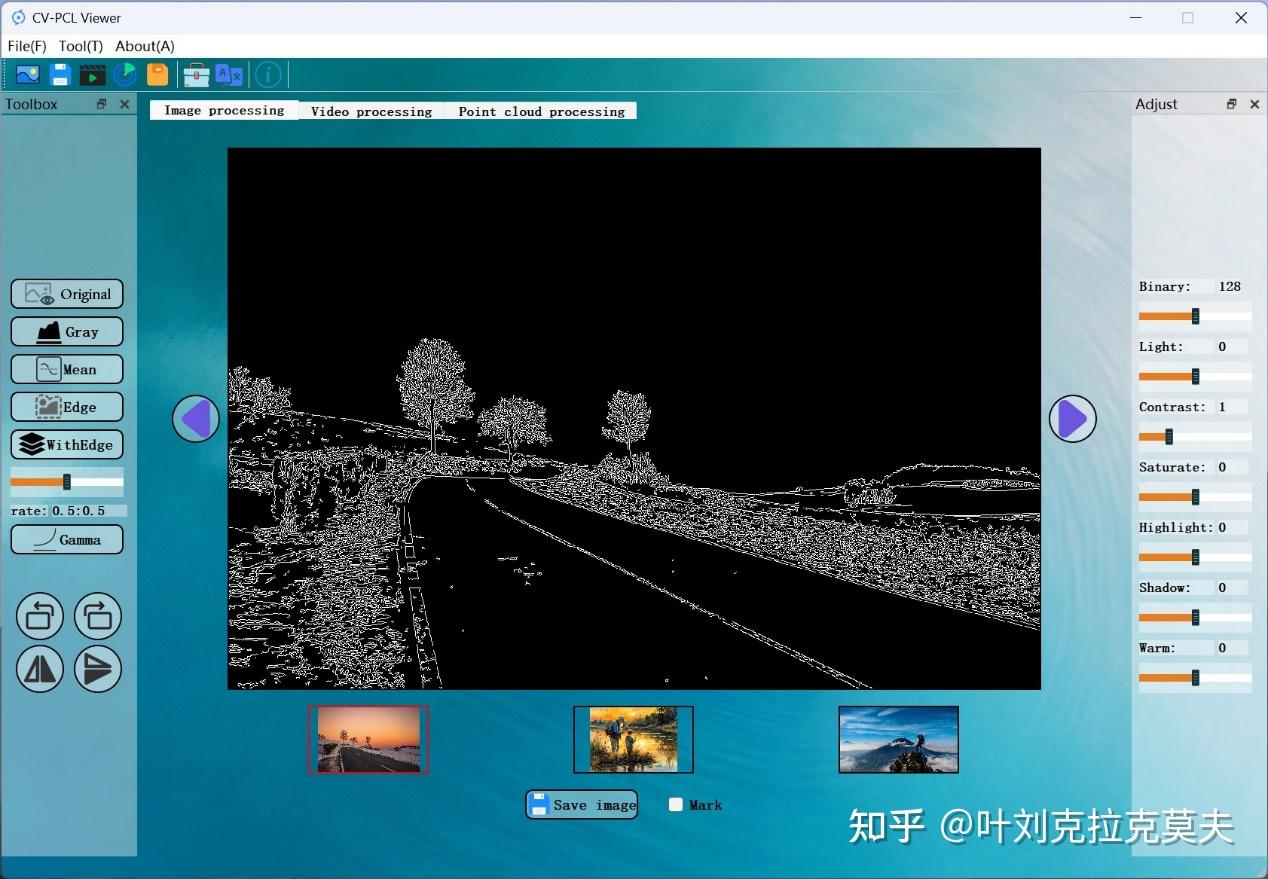Rotate the image left with the rotate icon
This screenshot has width=1268, height=879.
coord(40,615)
